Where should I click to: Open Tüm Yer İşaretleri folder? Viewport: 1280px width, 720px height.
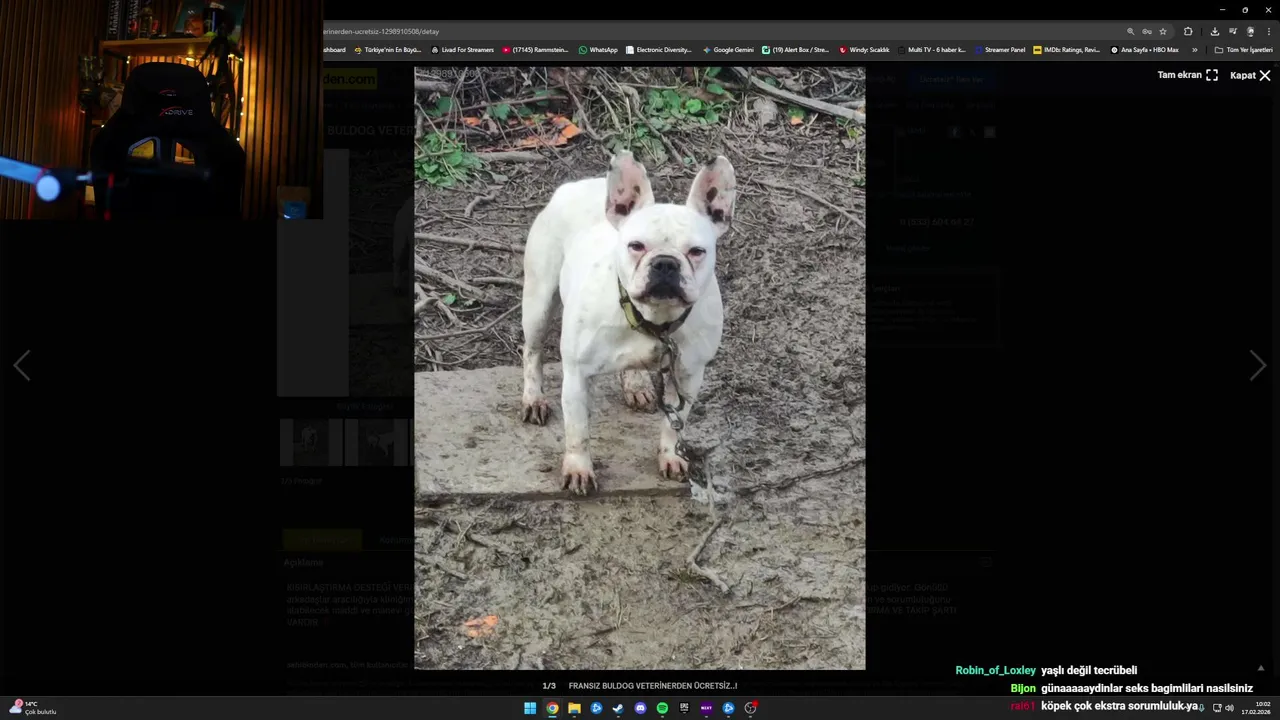coord(1243,50)
